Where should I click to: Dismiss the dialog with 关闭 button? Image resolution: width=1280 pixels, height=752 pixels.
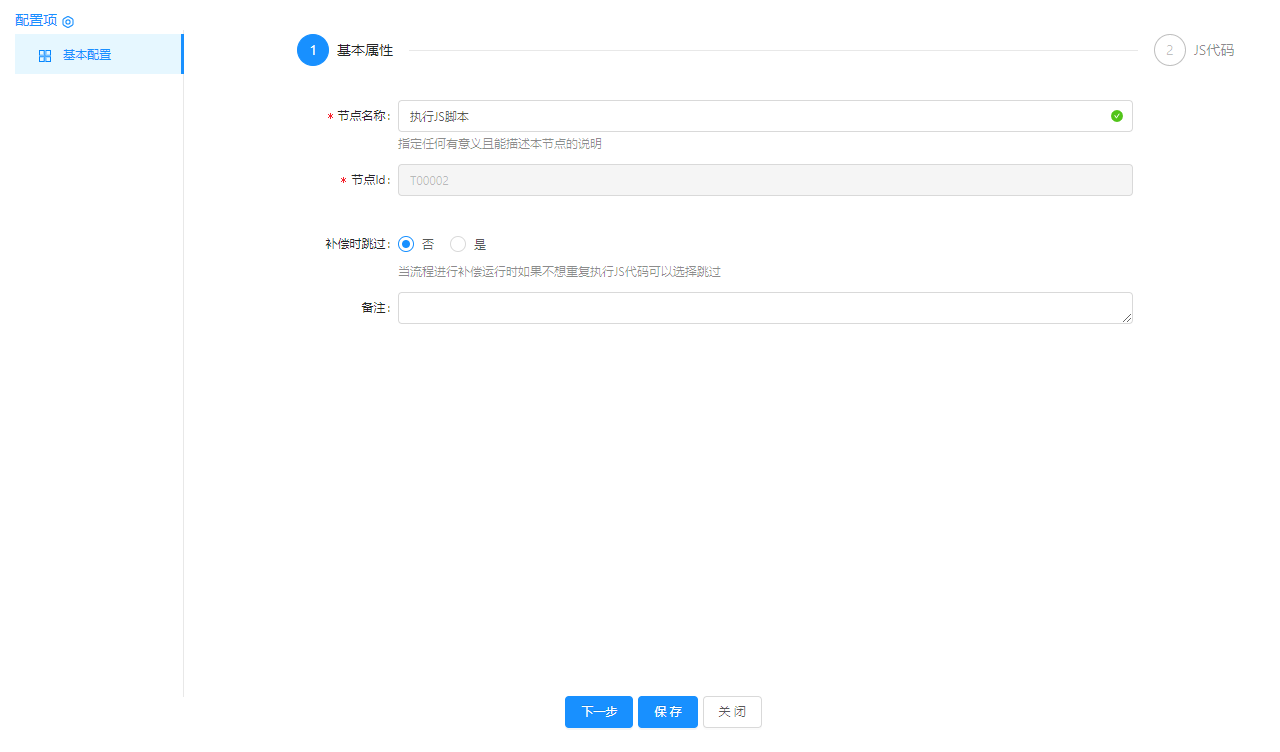(732, 712)
